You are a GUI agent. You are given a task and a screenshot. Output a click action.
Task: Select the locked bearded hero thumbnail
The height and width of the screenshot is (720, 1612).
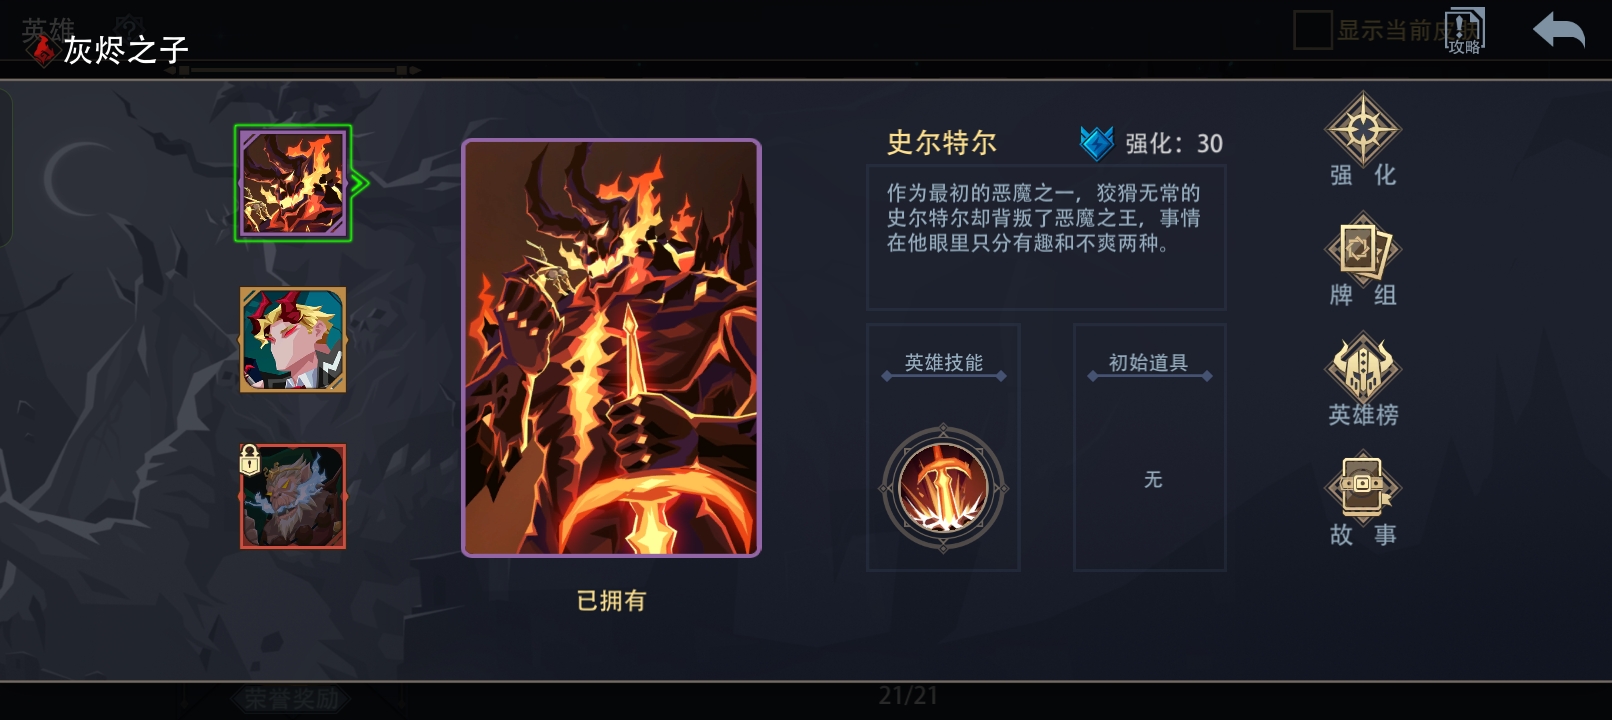(293, 497)
